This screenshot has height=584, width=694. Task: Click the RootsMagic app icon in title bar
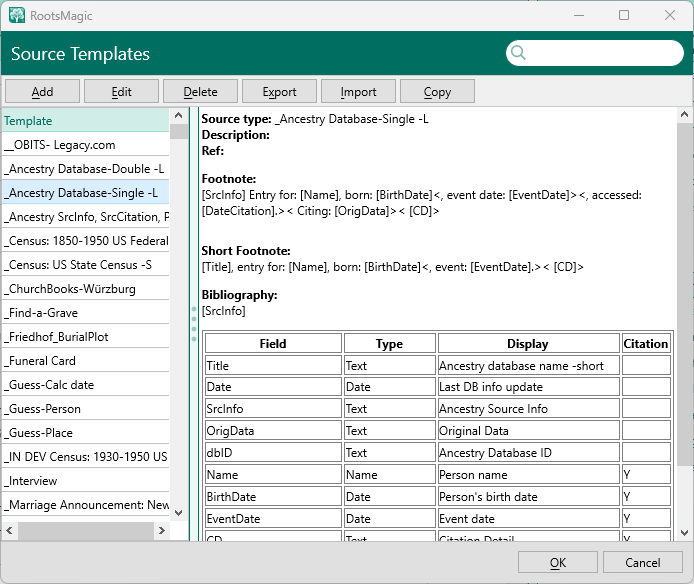17,16
